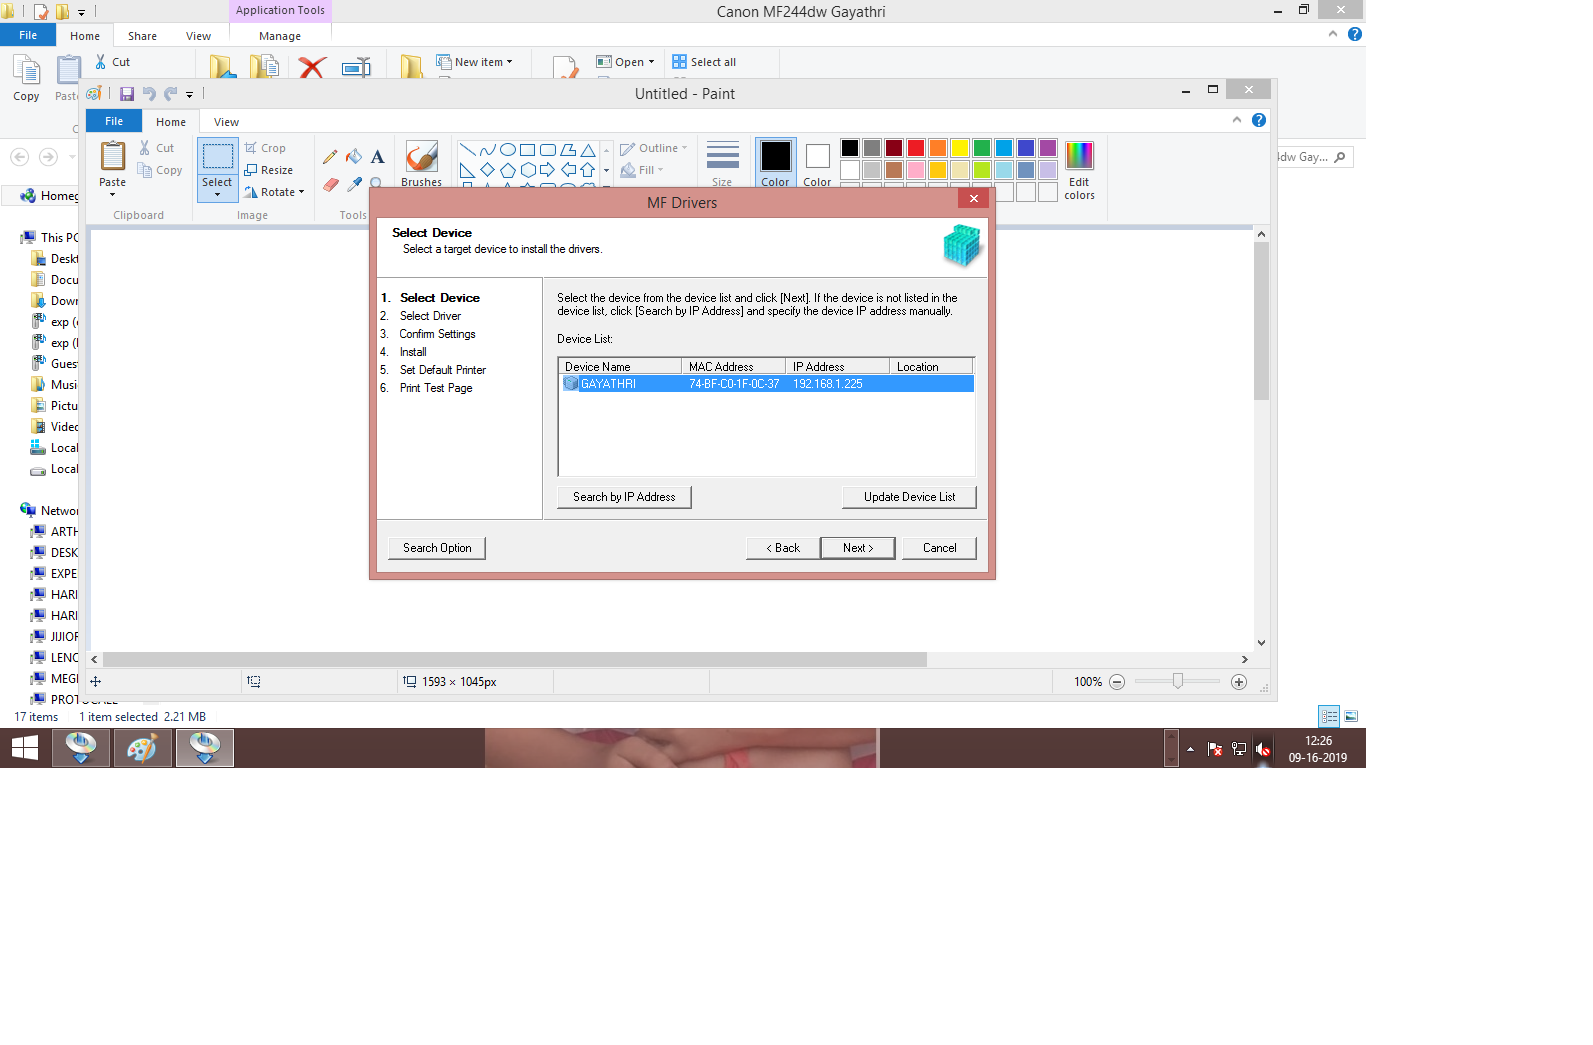Click Select all in Explorer ribbon

click(704, 62)
